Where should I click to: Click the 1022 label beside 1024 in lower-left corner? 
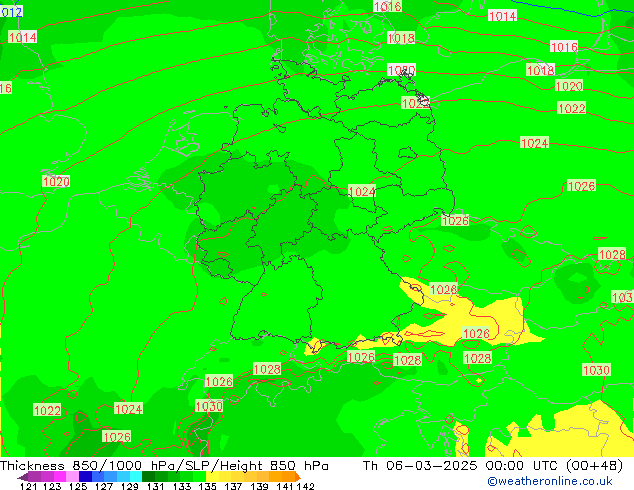click(x=47, y=410)
